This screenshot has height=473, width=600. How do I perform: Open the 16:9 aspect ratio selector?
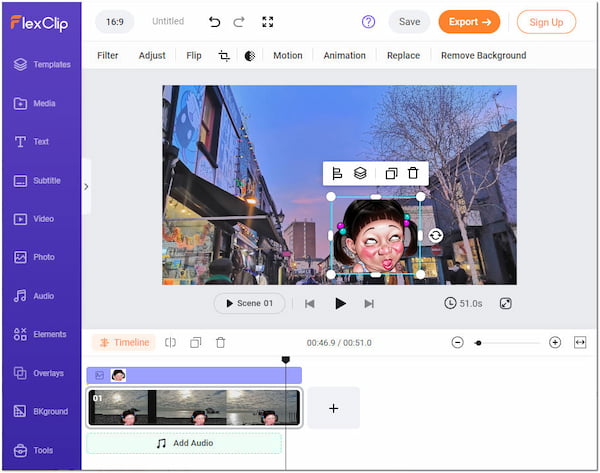pos(115,22)
